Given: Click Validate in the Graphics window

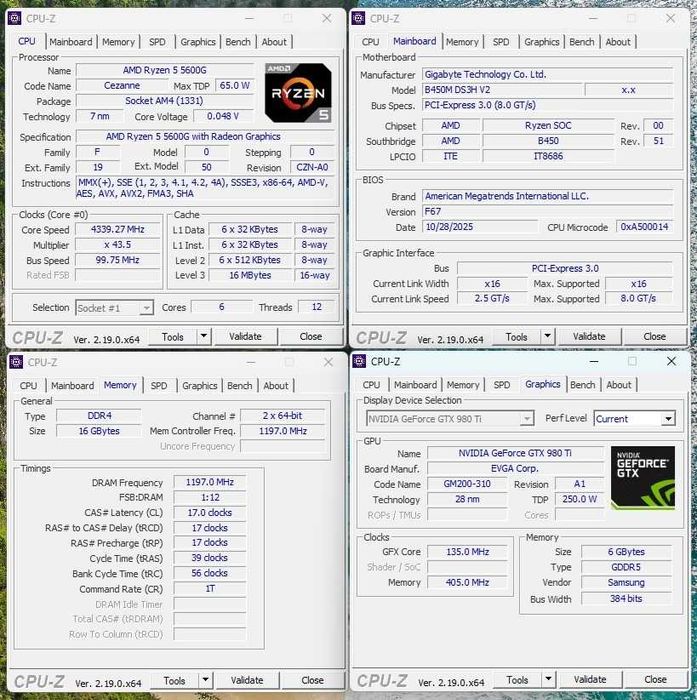Looking at the screenshot, I should click(x=590, y=679).
